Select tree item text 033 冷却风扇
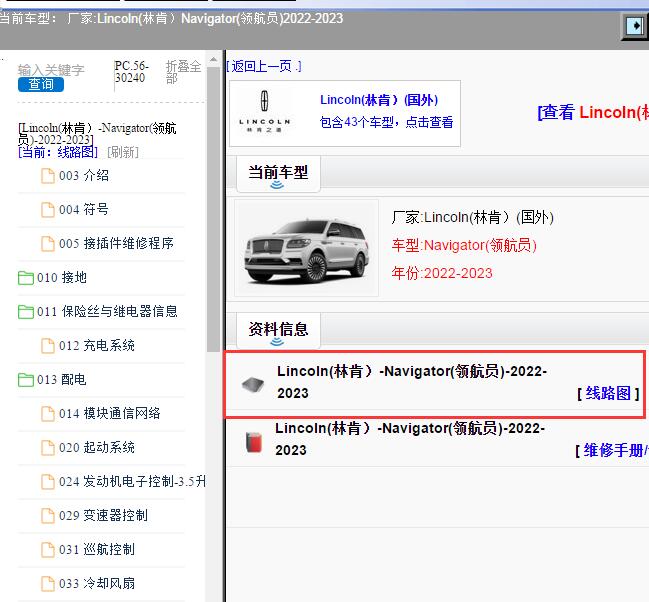This screenshot has width=649, height=602. click(97, 583)
